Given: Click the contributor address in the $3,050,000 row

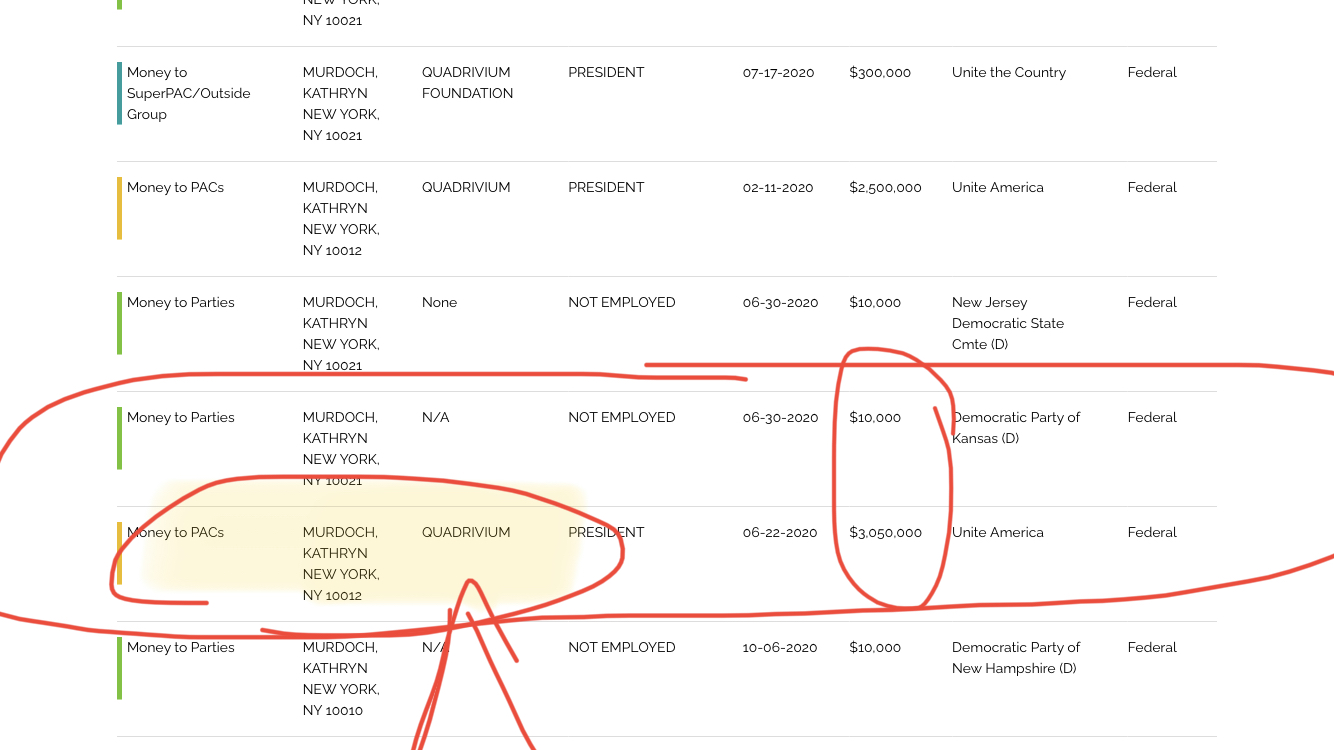Looking at the screenshot, I should (341, 585).
